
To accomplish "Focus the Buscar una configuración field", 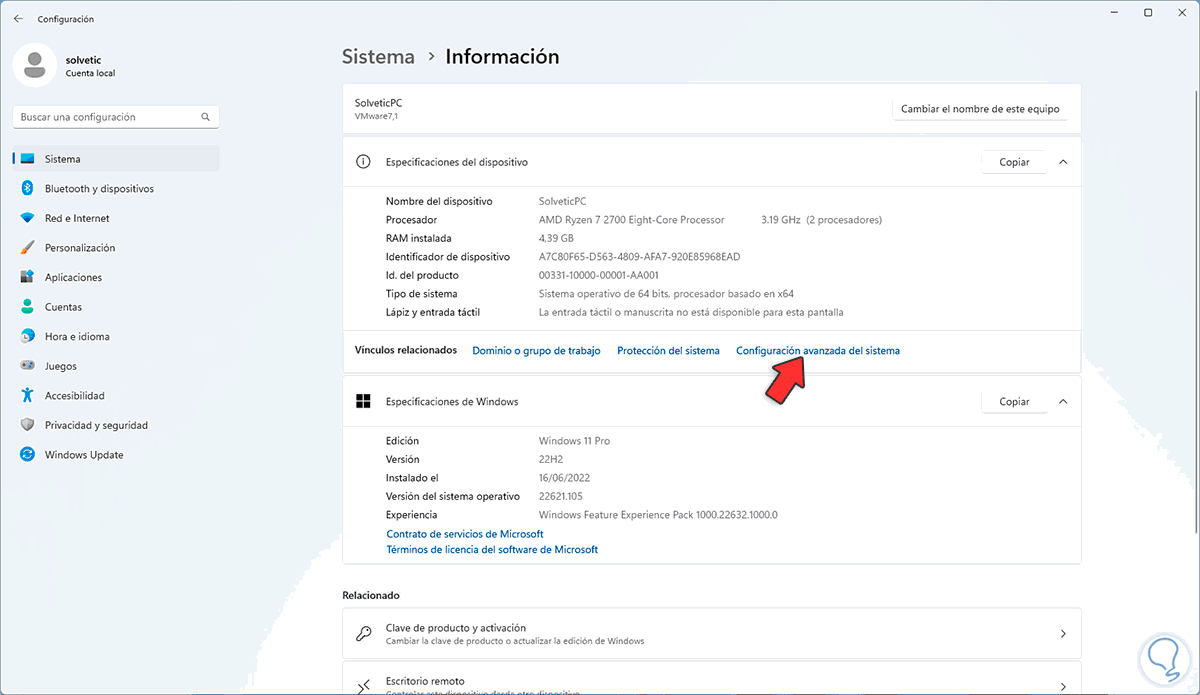I will coord(116,117).
